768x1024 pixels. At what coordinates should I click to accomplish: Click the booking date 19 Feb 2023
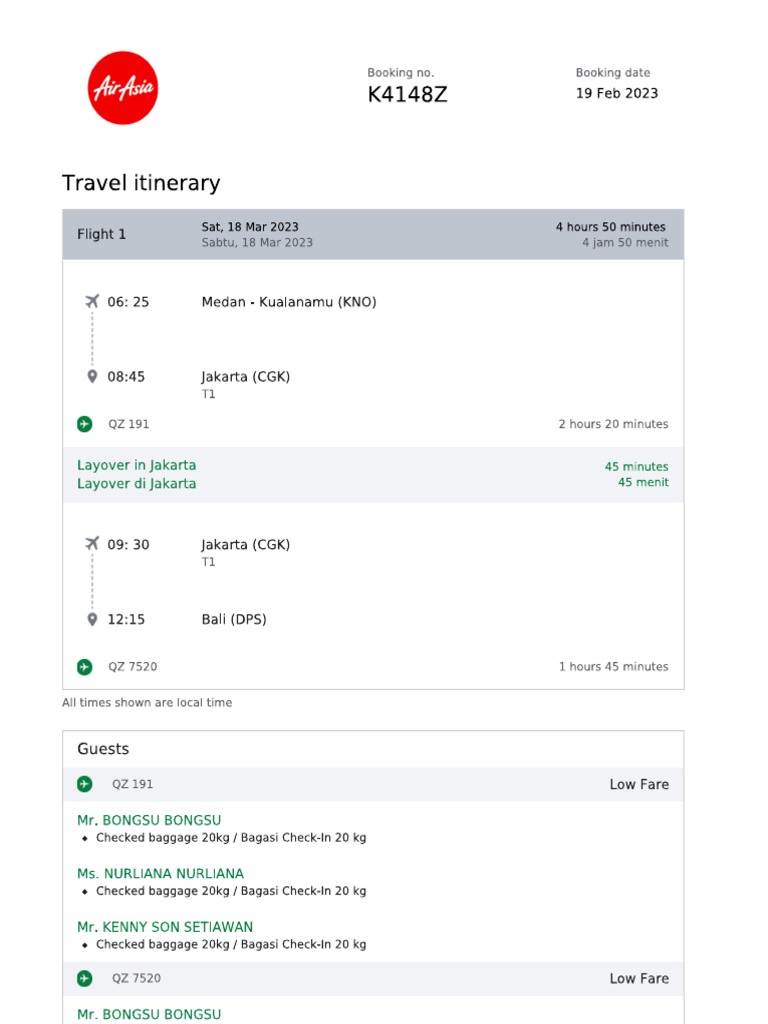pos(616,94)
